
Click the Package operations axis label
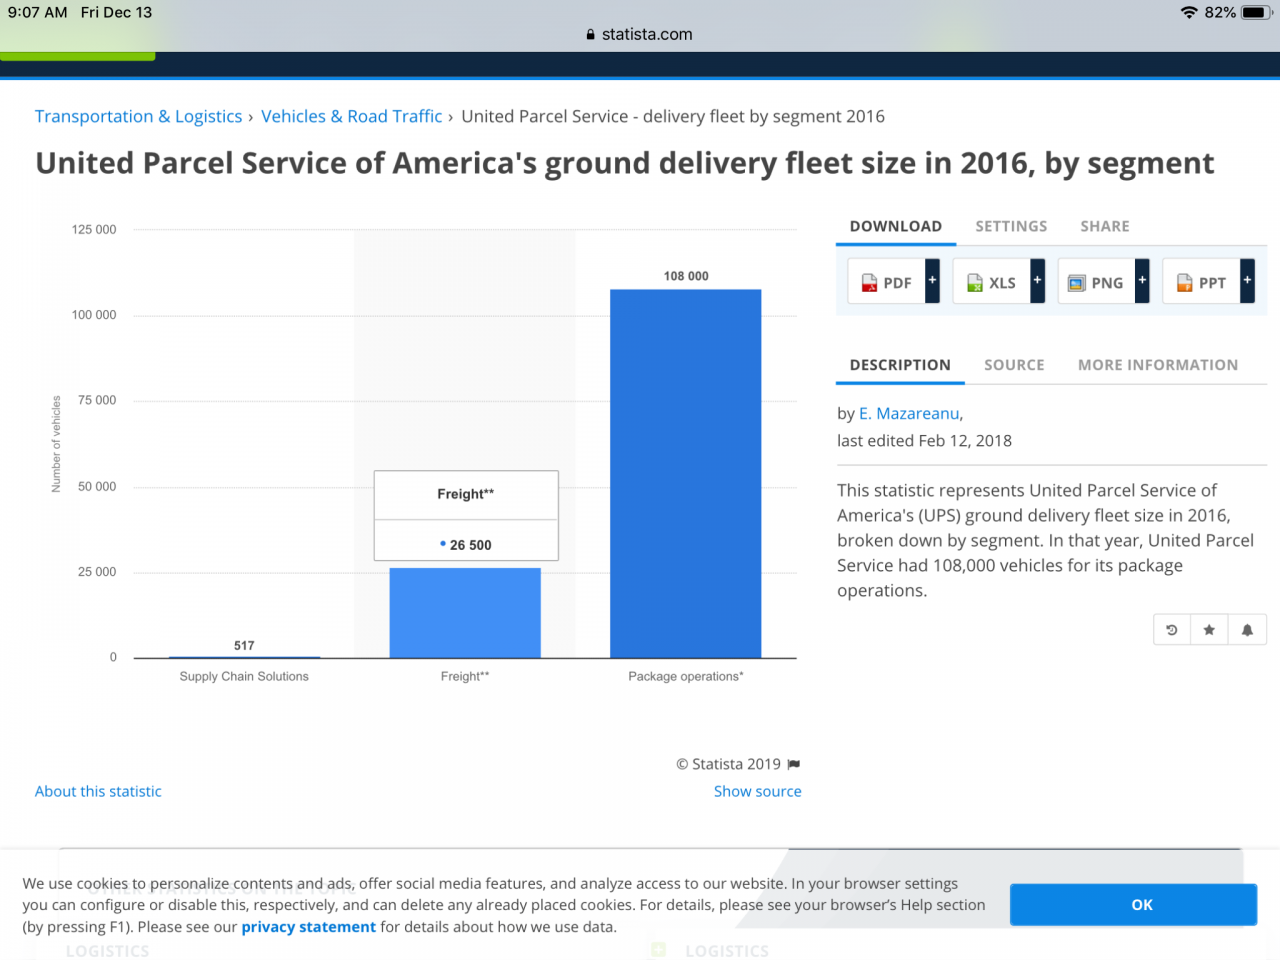[686, 677]
